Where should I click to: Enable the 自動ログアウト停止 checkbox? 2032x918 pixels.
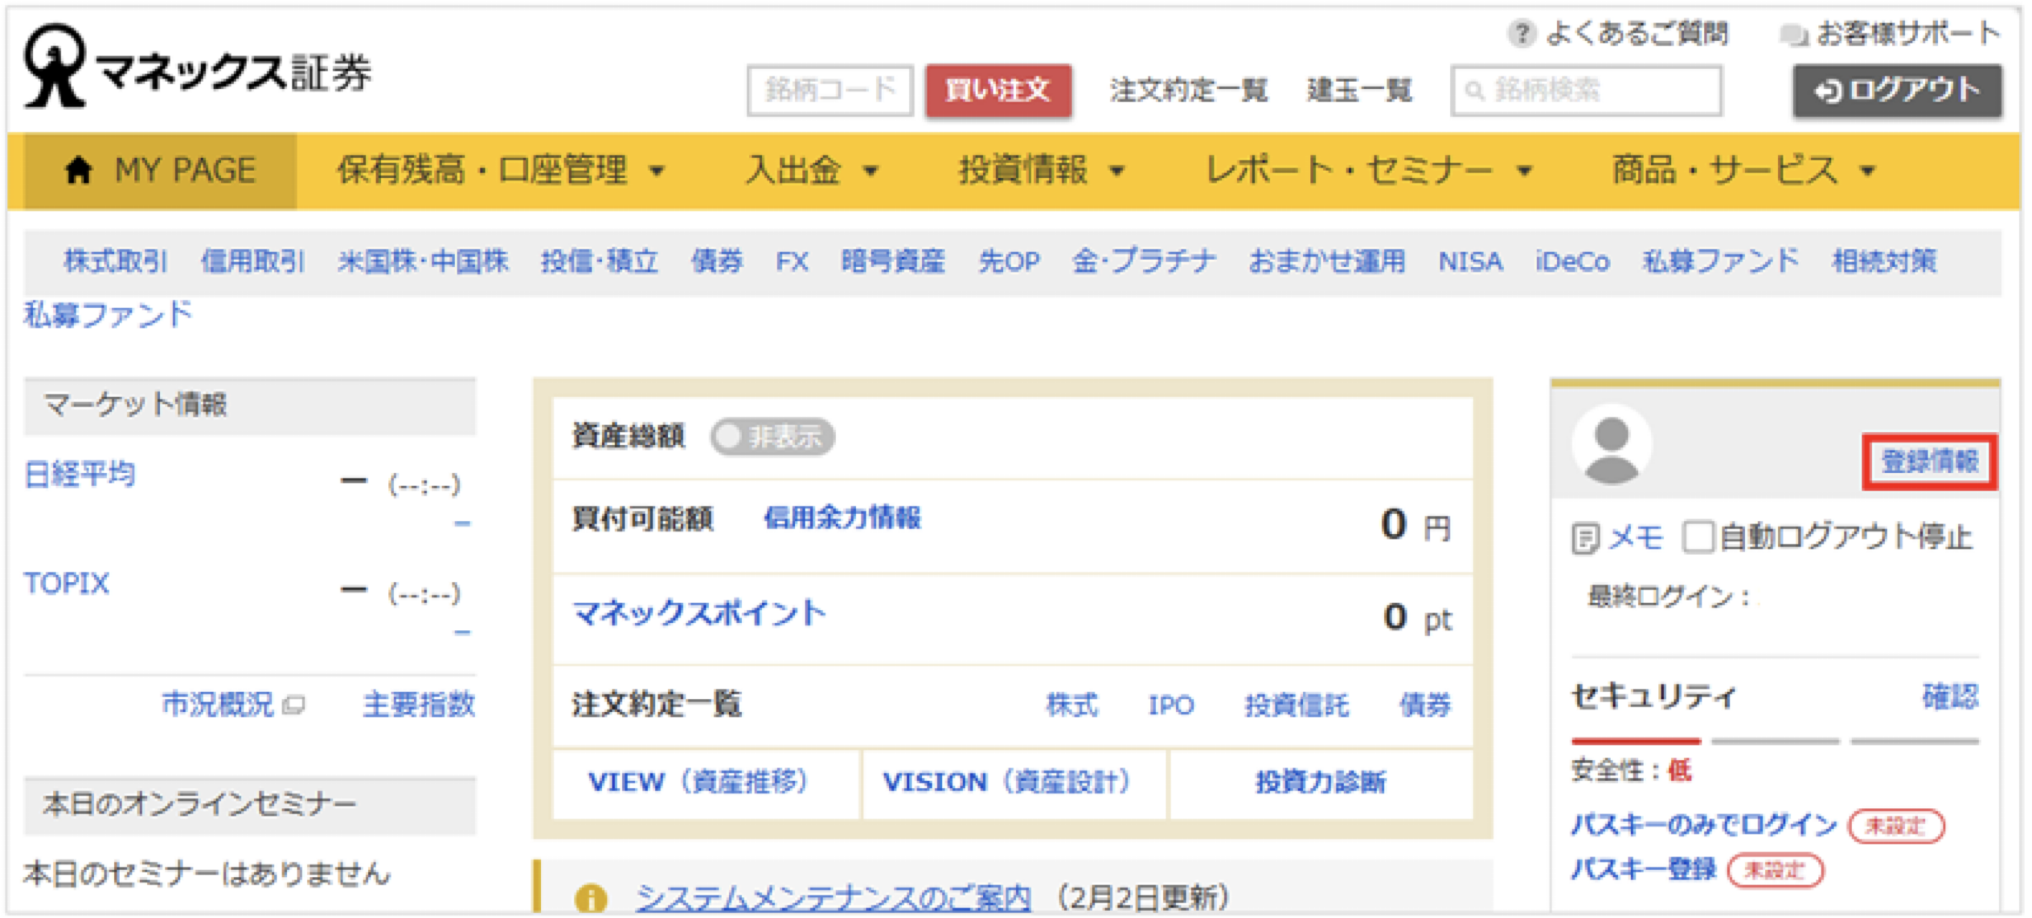click(1697, 537)
